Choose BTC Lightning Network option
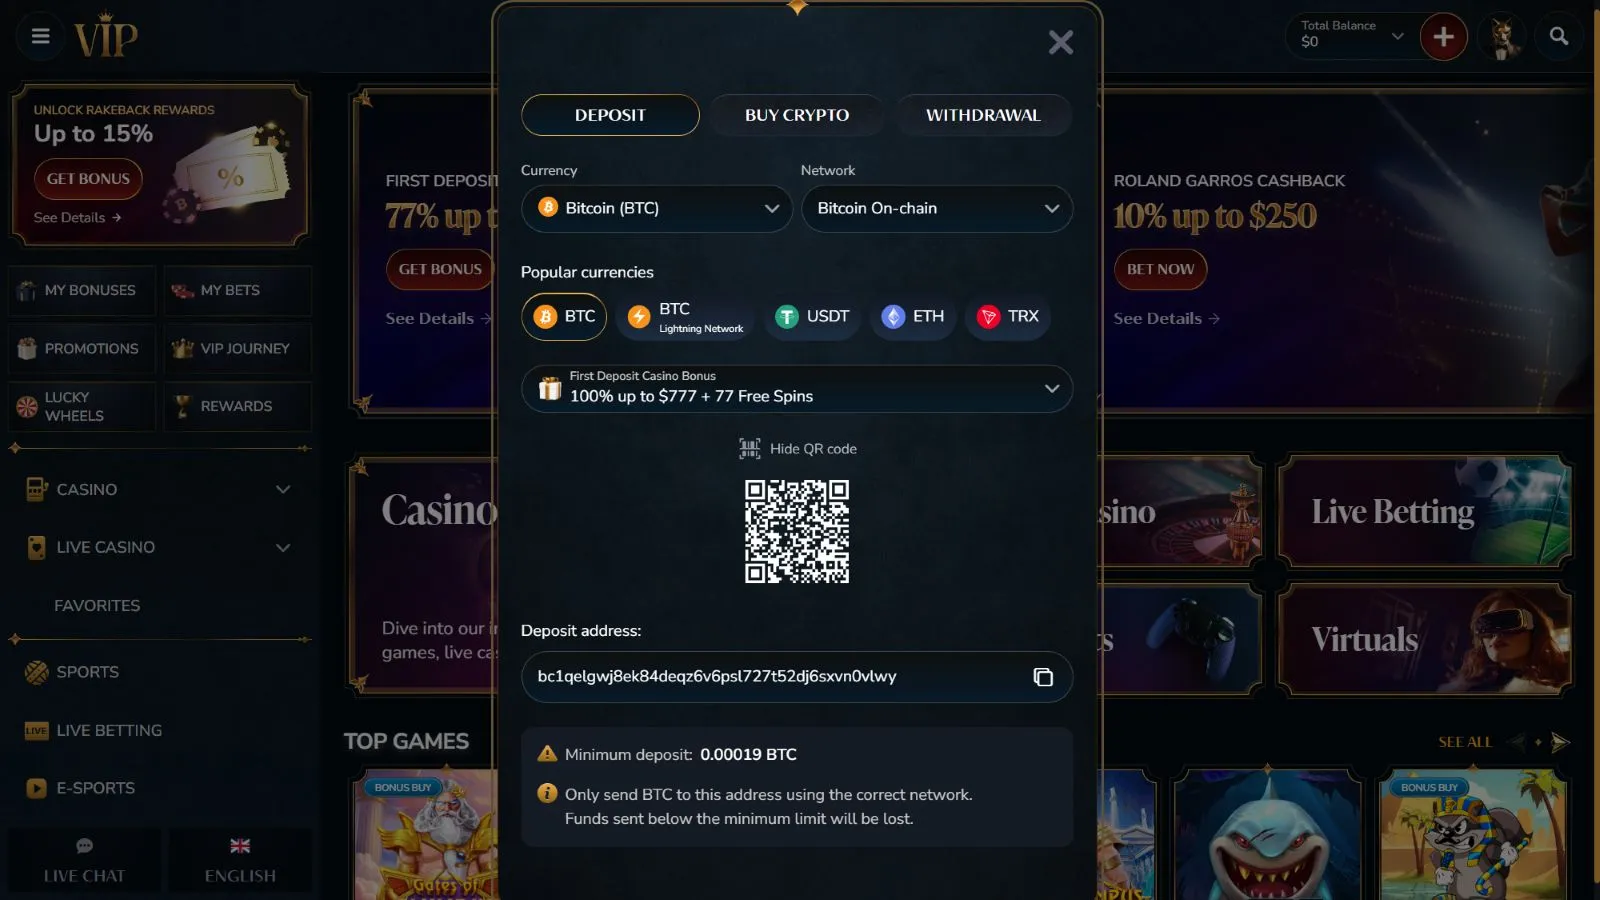 (686, 317)
